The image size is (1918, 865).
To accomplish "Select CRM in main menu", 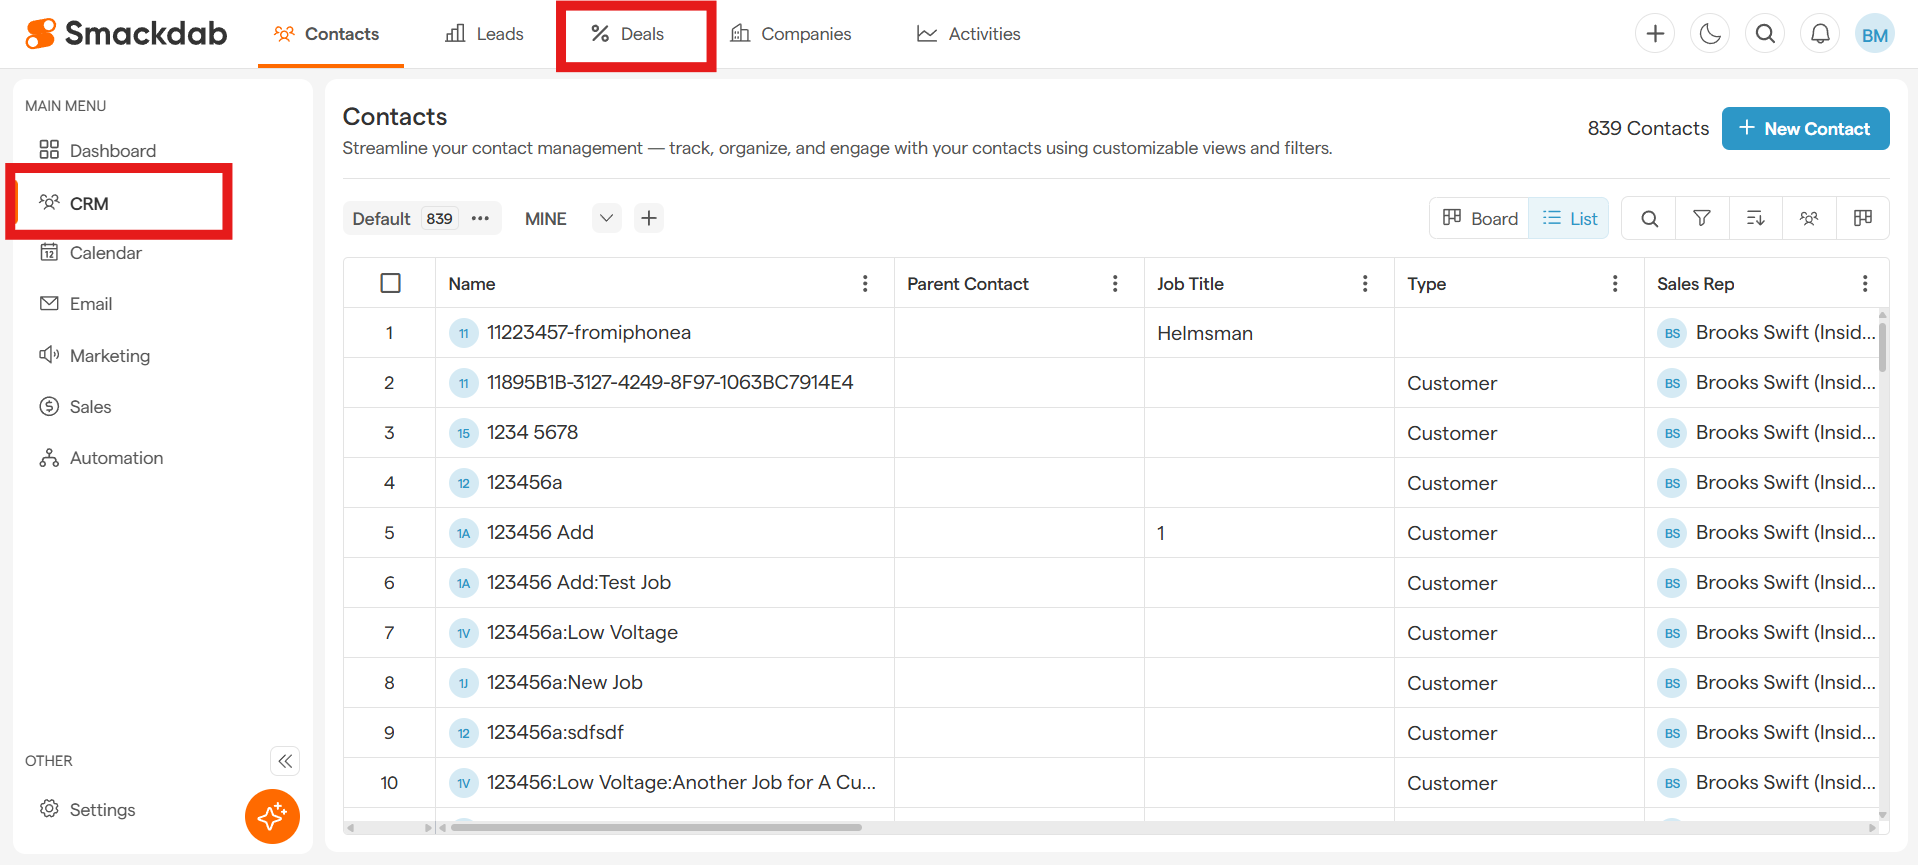I will pos(89,204).
